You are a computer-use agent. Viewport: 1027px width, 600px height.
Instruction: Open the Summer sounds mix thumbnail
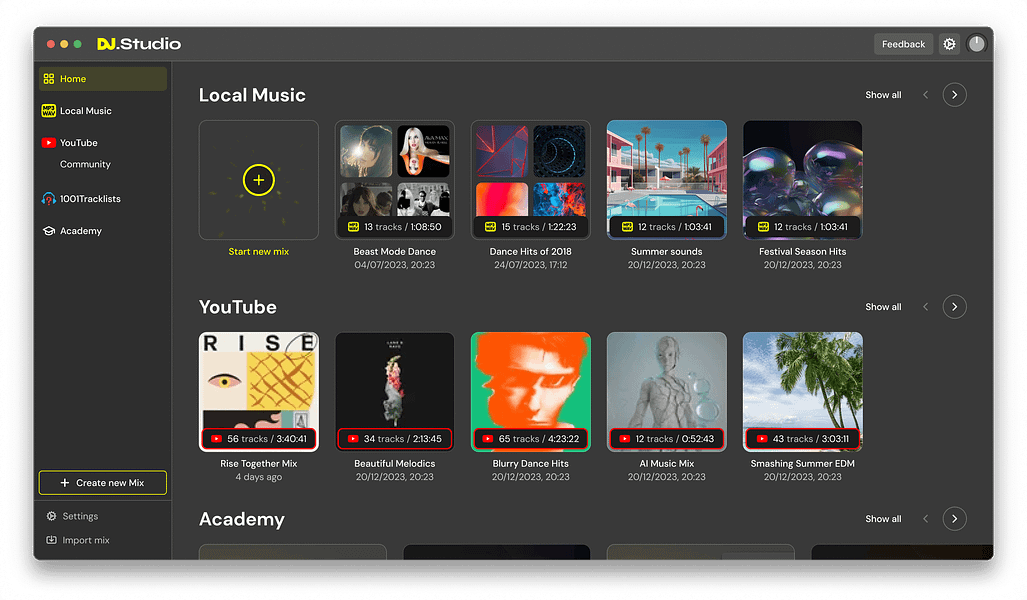(x=667, y=179)
